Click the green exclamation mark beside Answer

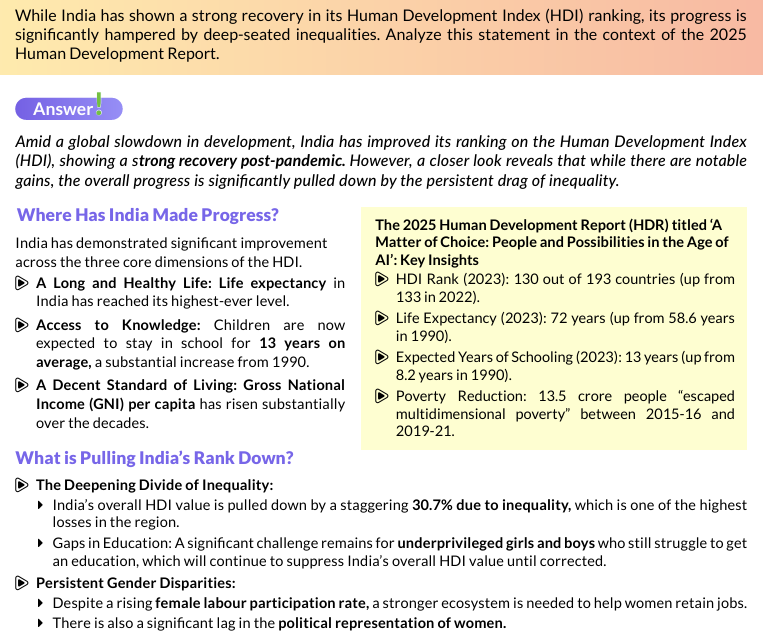(99, 104)
